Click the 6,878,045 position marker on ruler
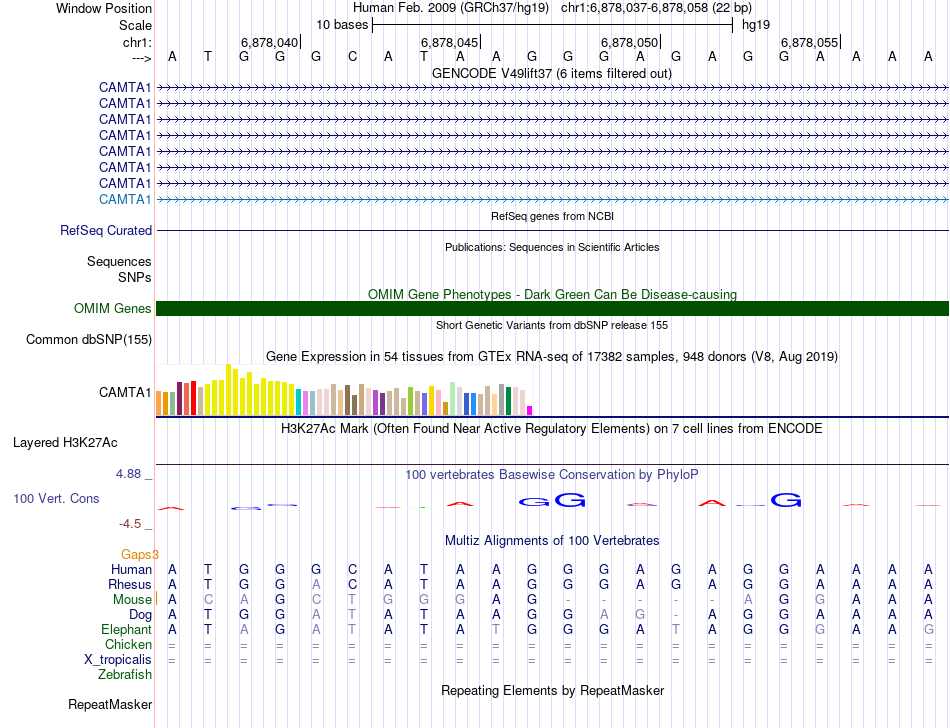Screen dimensions: 950x728 tap(450, 42)
